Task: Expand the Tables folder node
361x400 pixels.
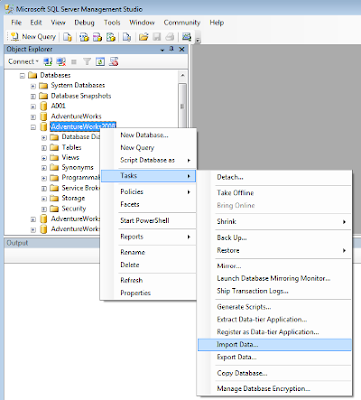Action: [44, 148]
